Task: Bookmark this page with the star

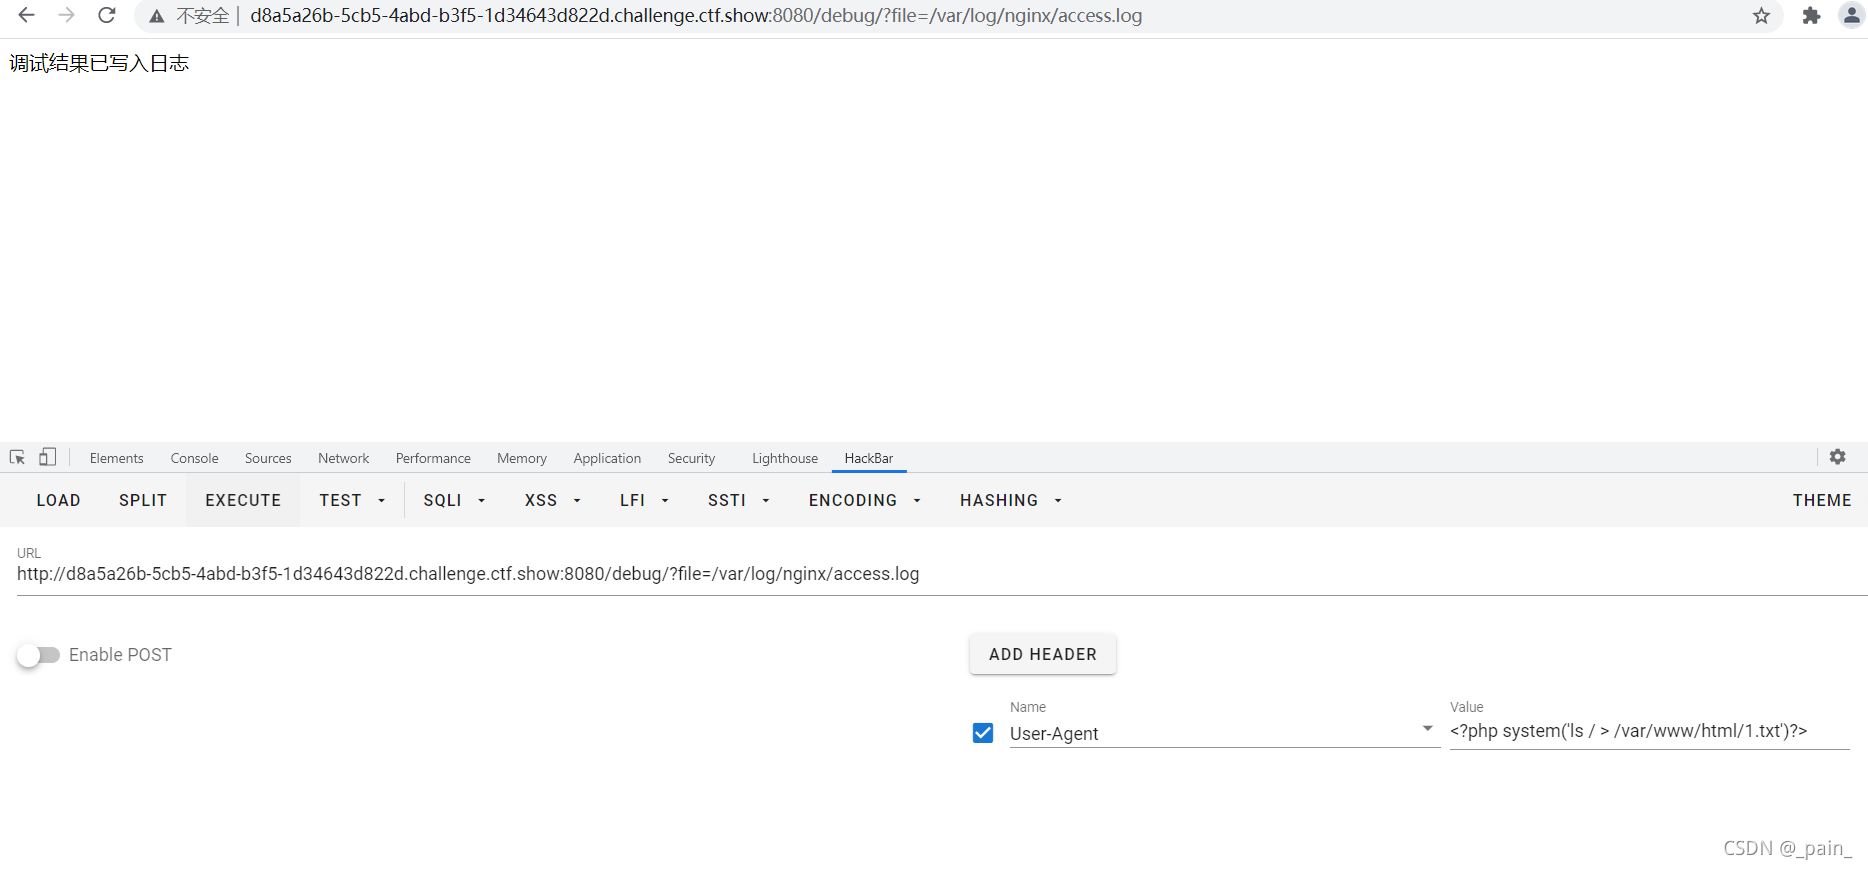Action: (1761, 16)
